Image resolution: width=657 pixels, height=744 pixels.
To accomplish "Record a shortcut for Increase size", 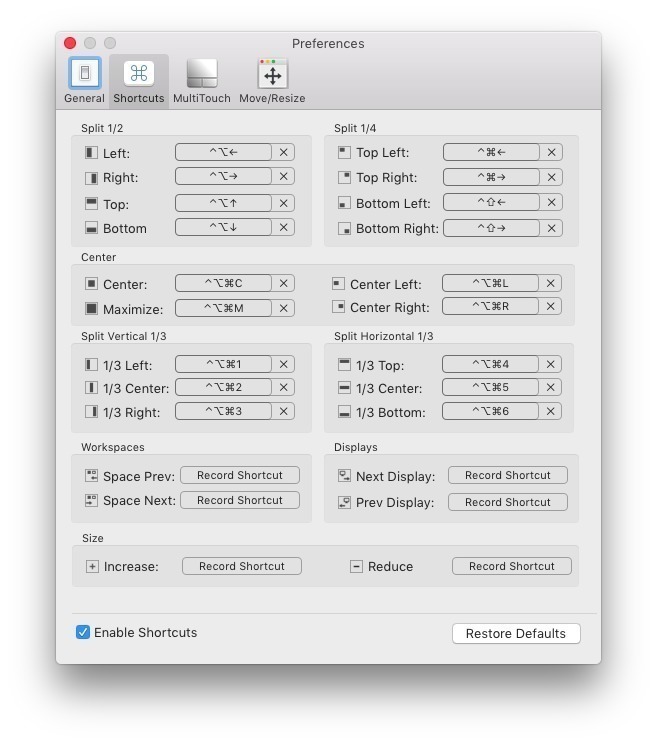I will [x=241, y=566].
